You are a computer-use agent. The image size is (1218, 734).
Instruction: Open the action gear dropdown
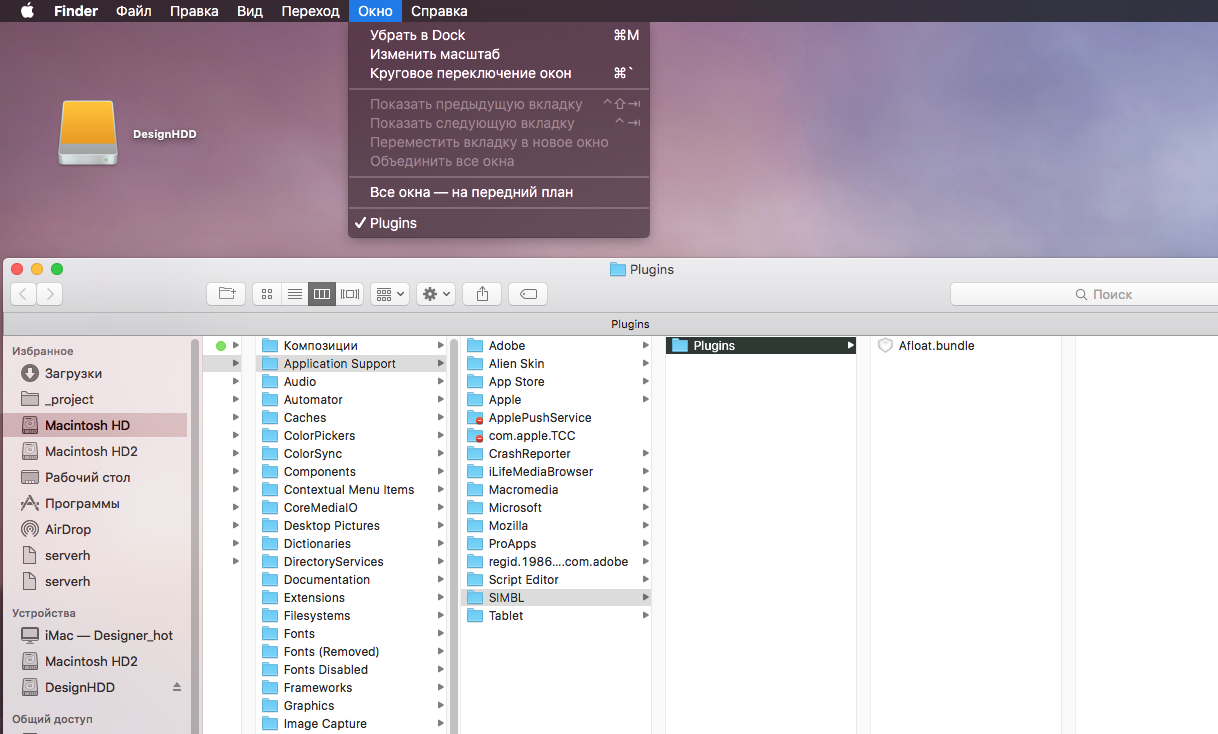pyautogui.click(x=436, y=294)
